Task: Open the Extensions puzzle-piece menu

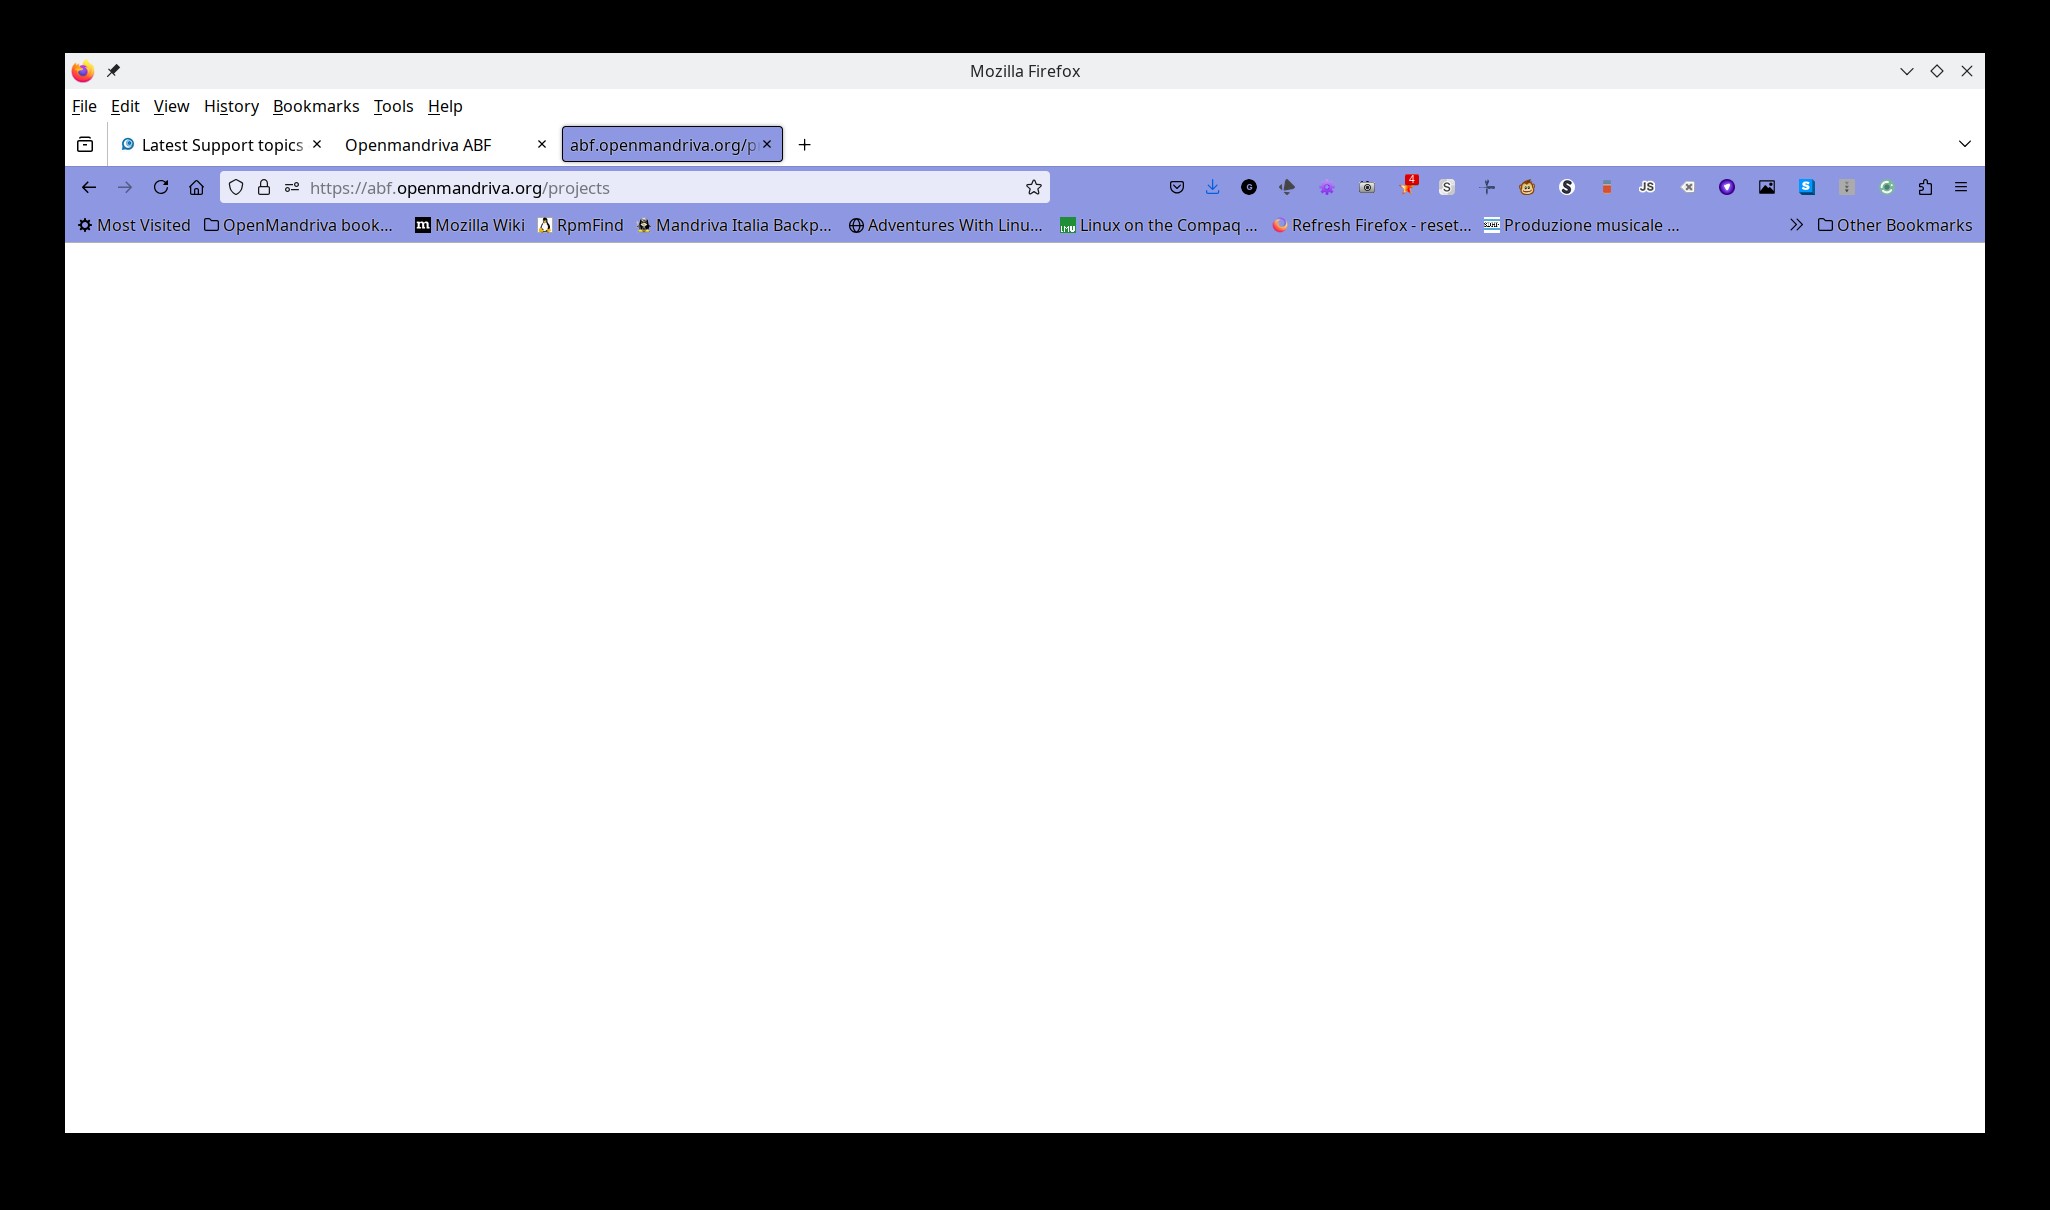Action: point(1925,187)
